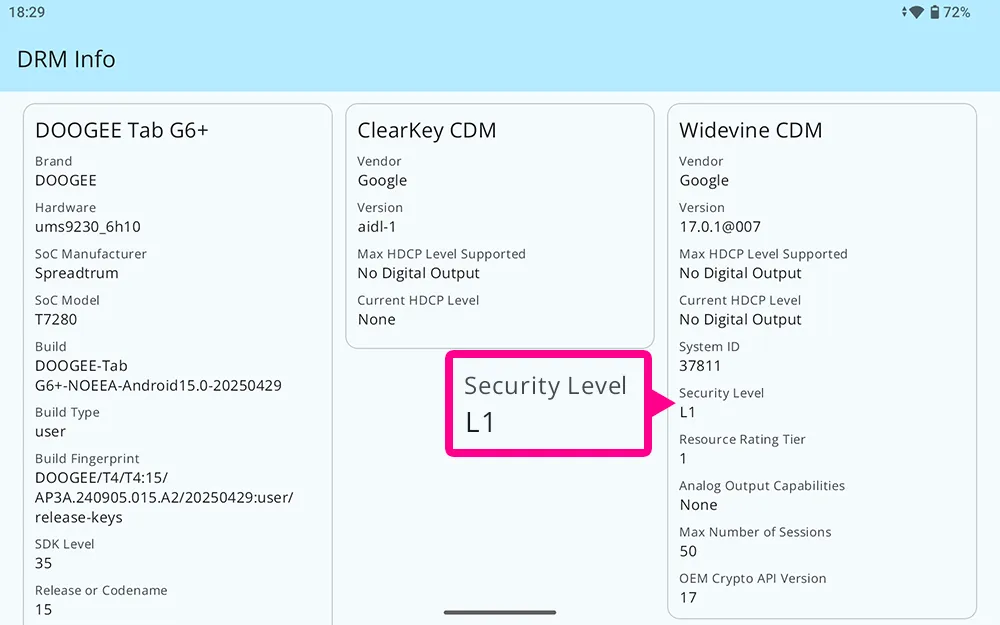The width and height of the screenshot is (1000, 625).
Task: Tap the Build Fingerprint label
Action: (87, 459)
